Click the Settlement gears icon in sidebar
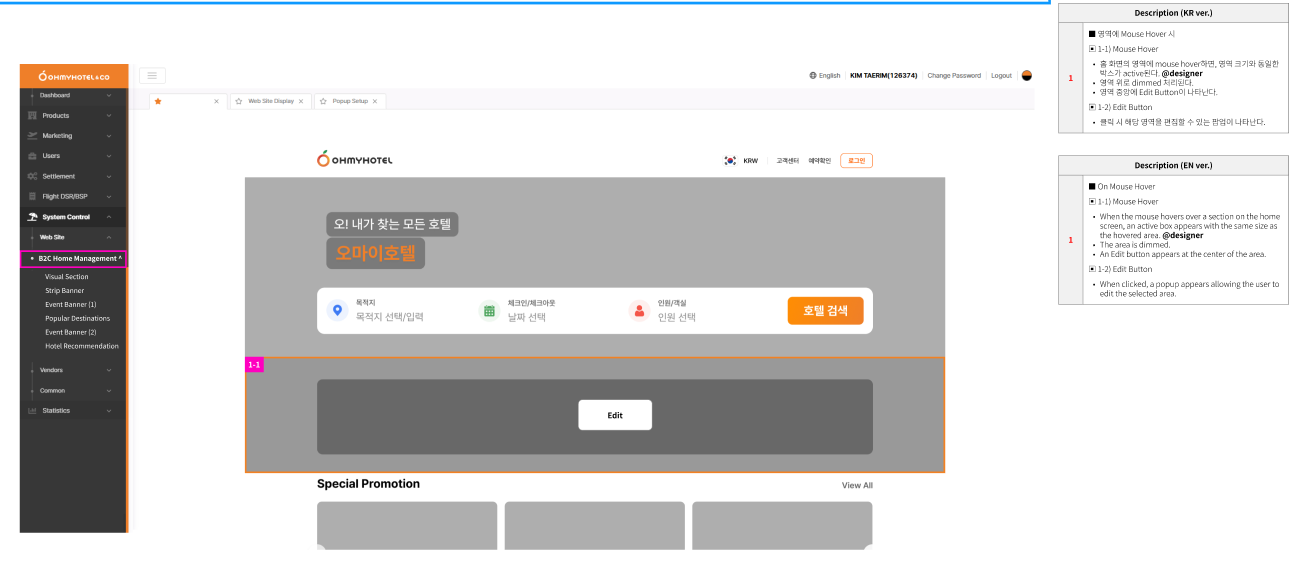1290x572 pixels. (x=32, y=176)
